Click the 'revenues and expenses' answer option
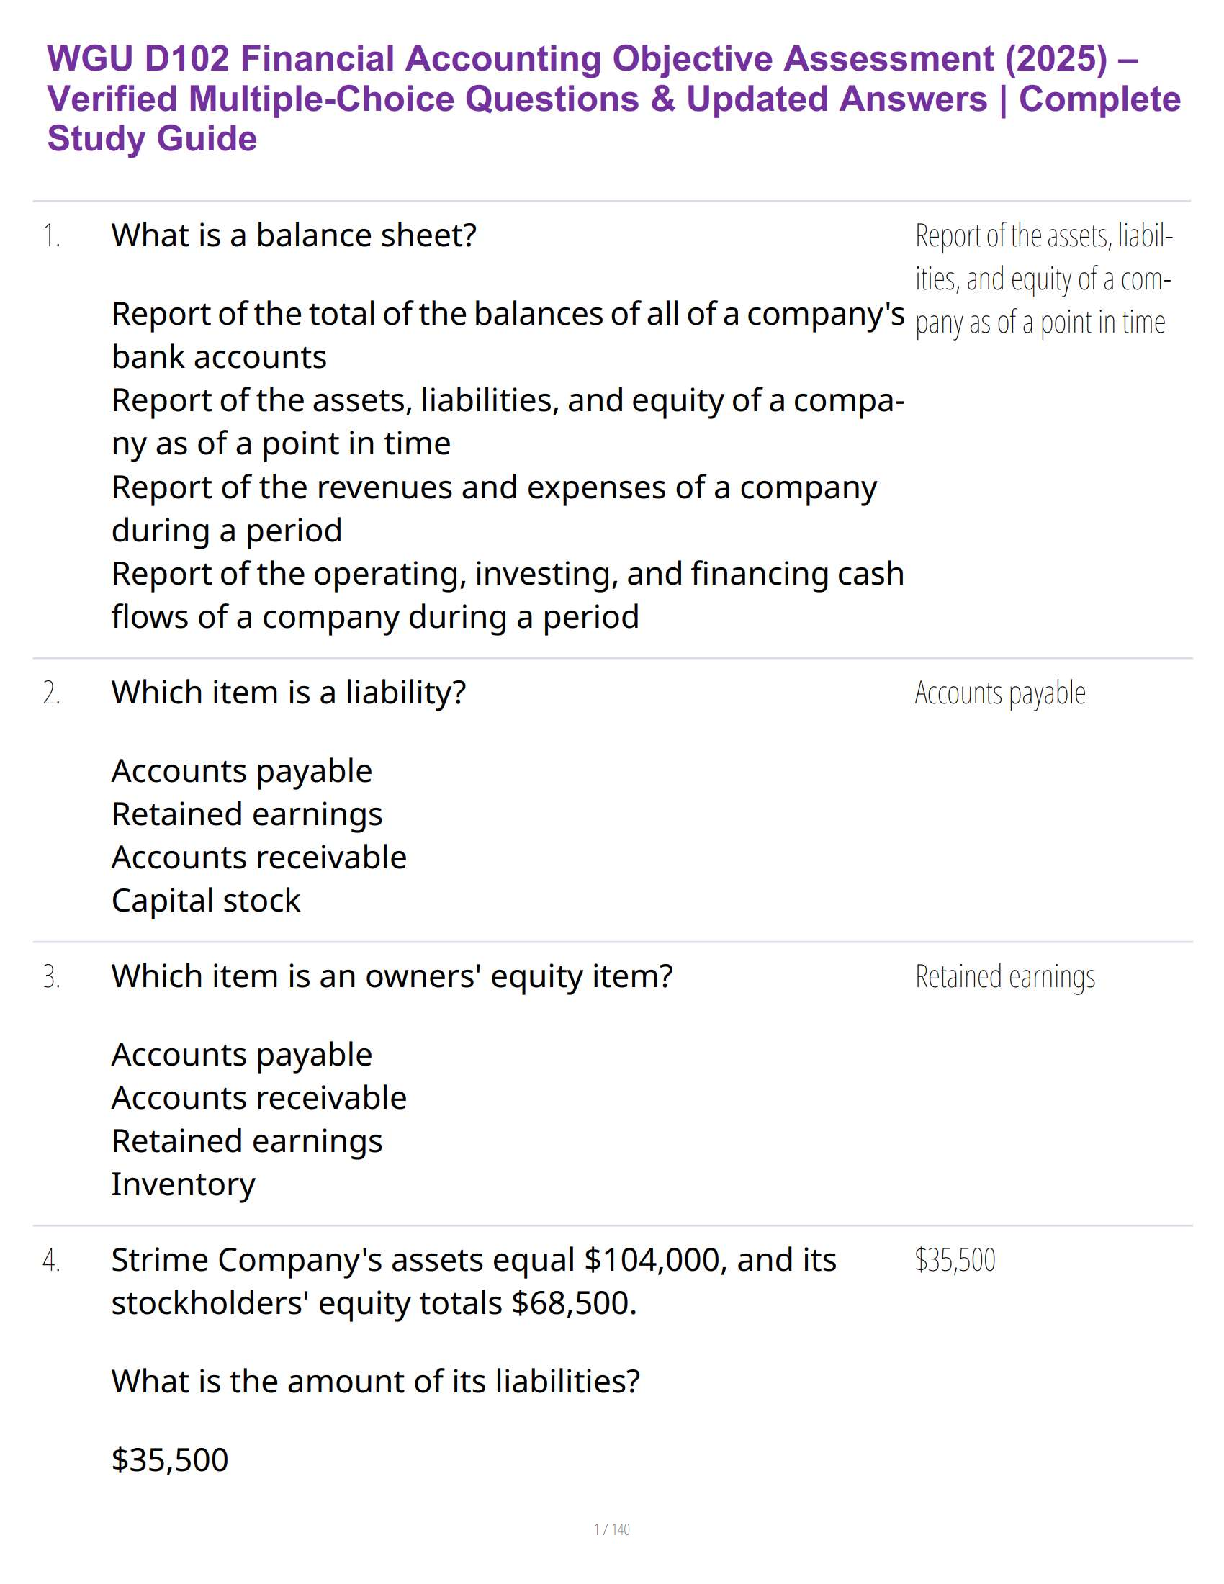This screenshot has height=1584, width=1224. (x=494, y=508)
